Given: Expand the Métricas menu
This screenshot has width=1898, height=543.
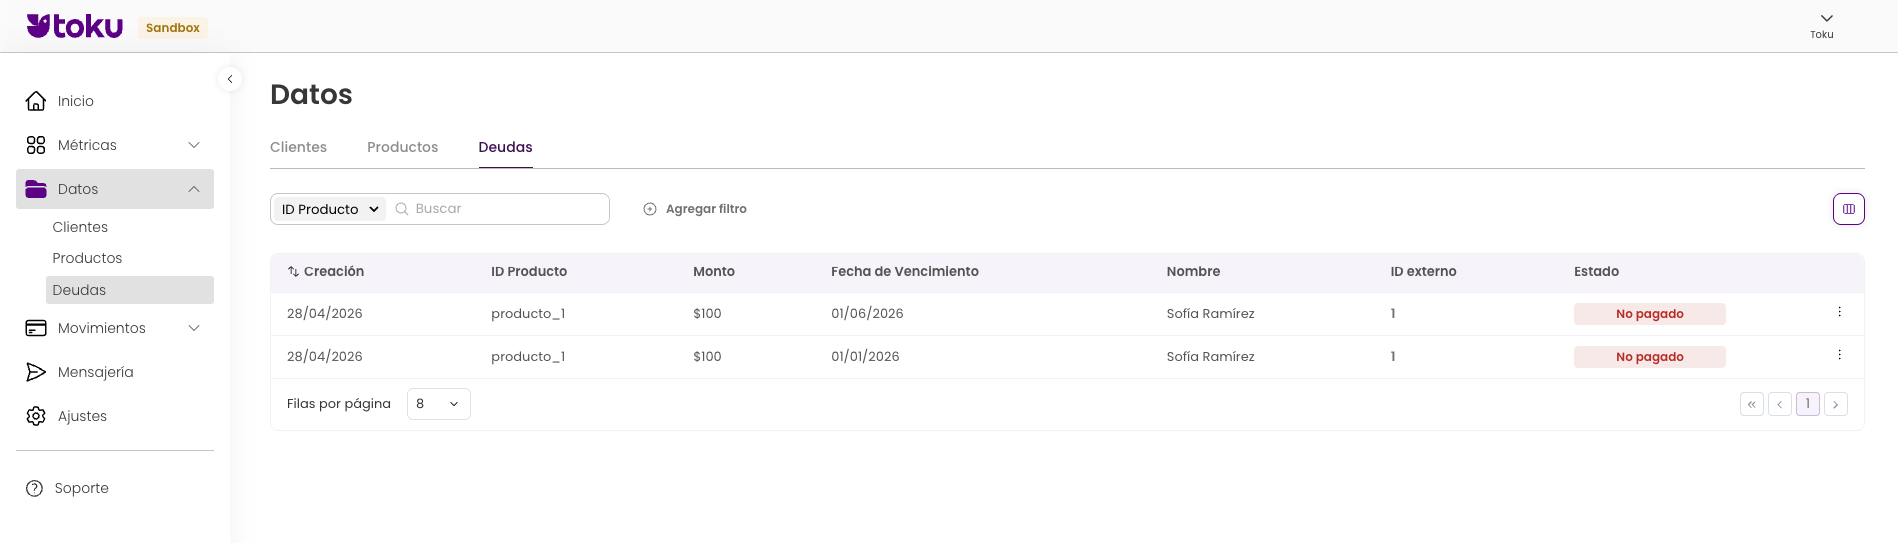Looking at the screenshot, I should tap(194, 145).
